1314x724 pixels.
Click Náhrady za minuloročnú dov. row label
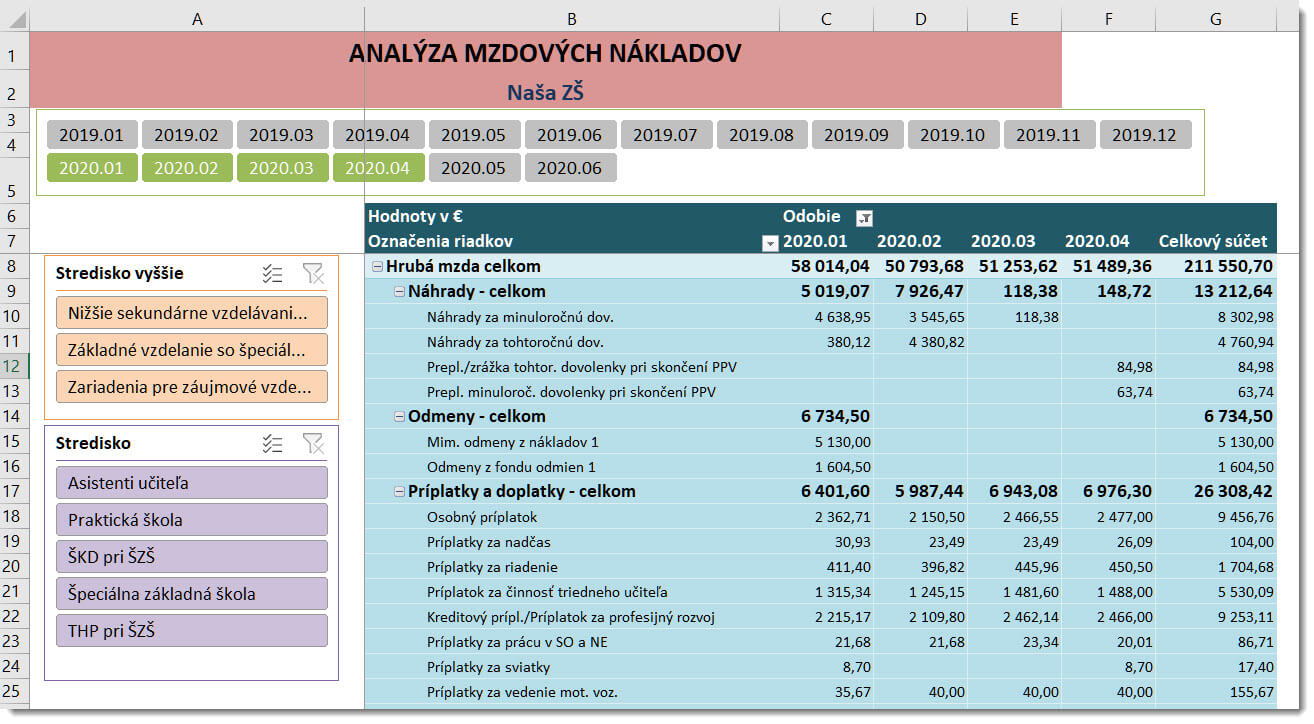click(520, 317)
